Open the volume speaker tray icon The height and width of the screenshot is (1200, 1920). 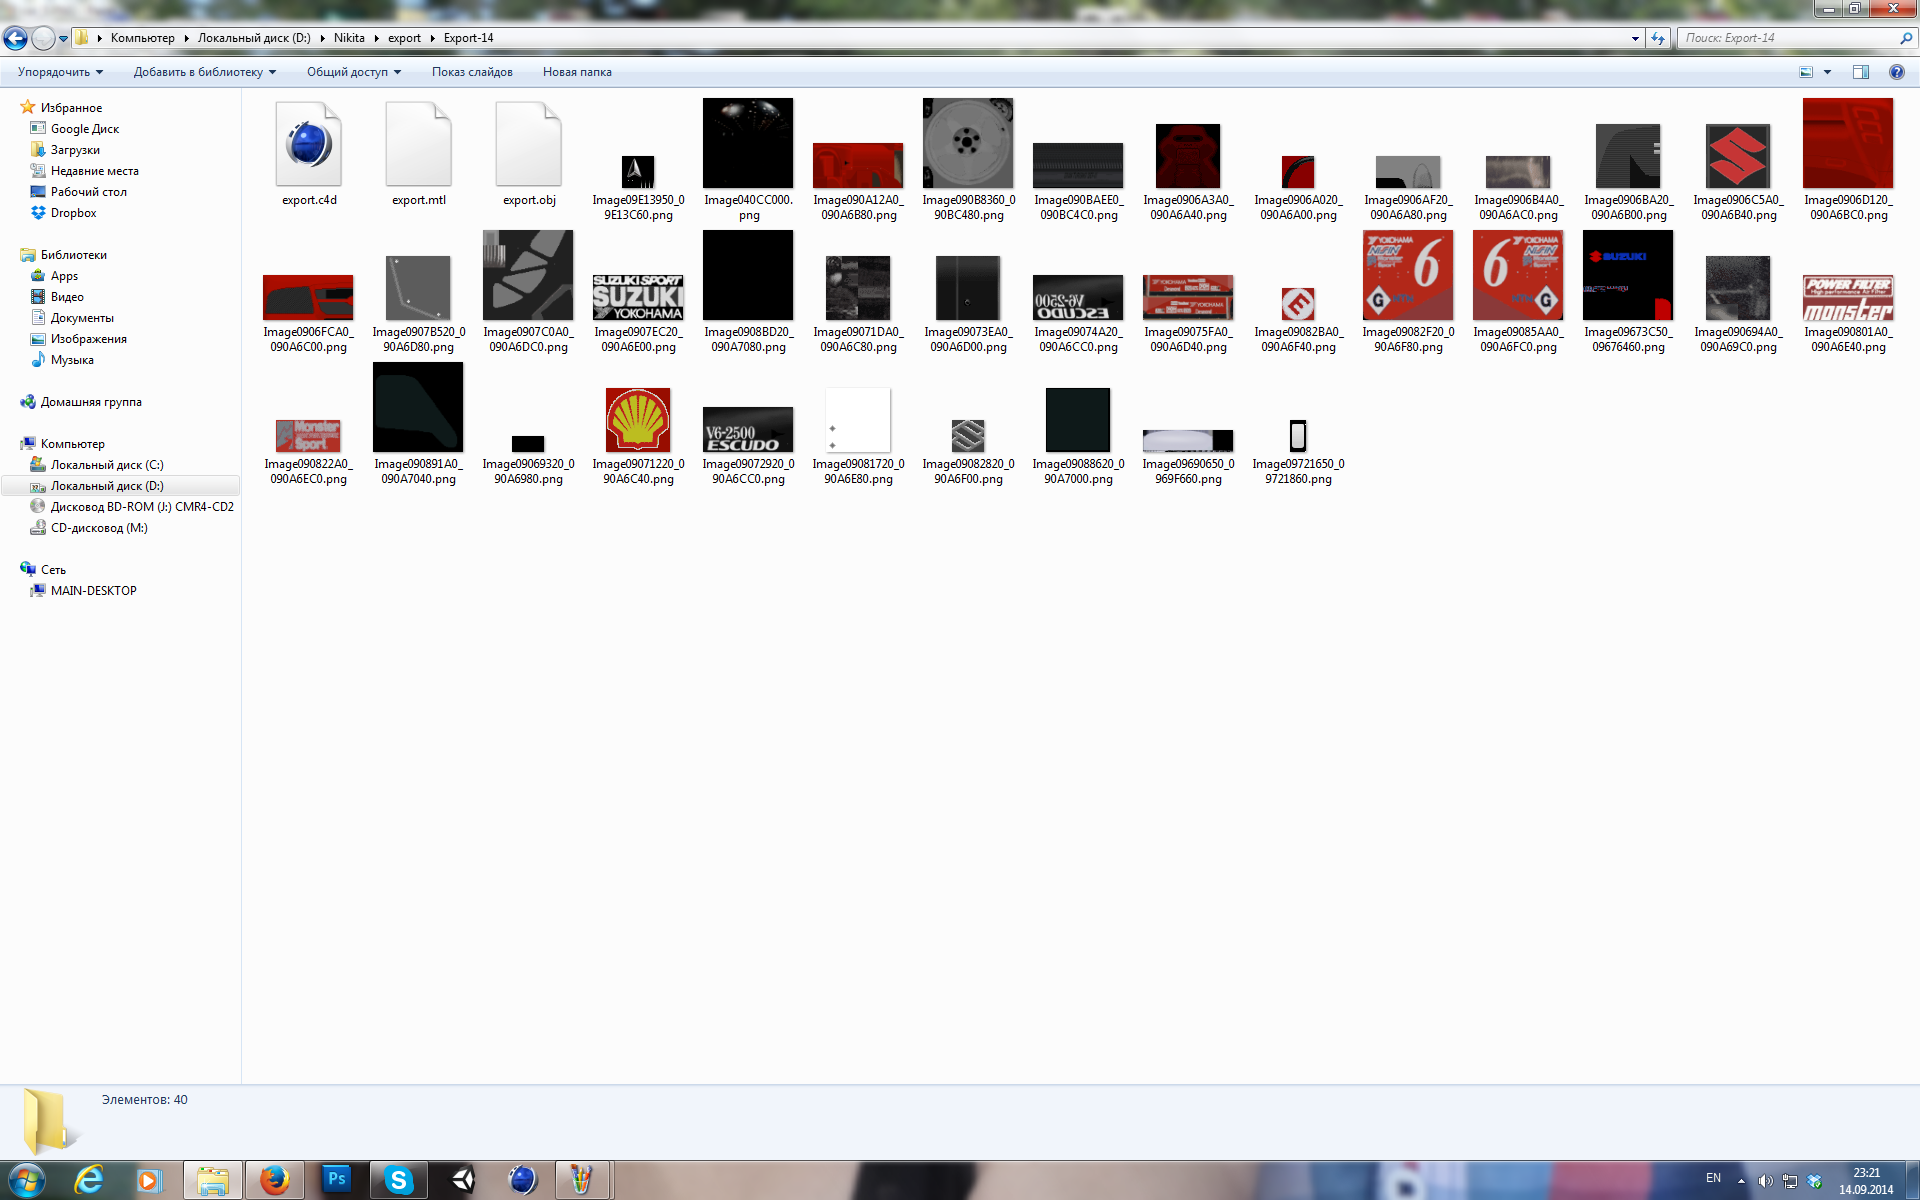coord(1765,1181)
